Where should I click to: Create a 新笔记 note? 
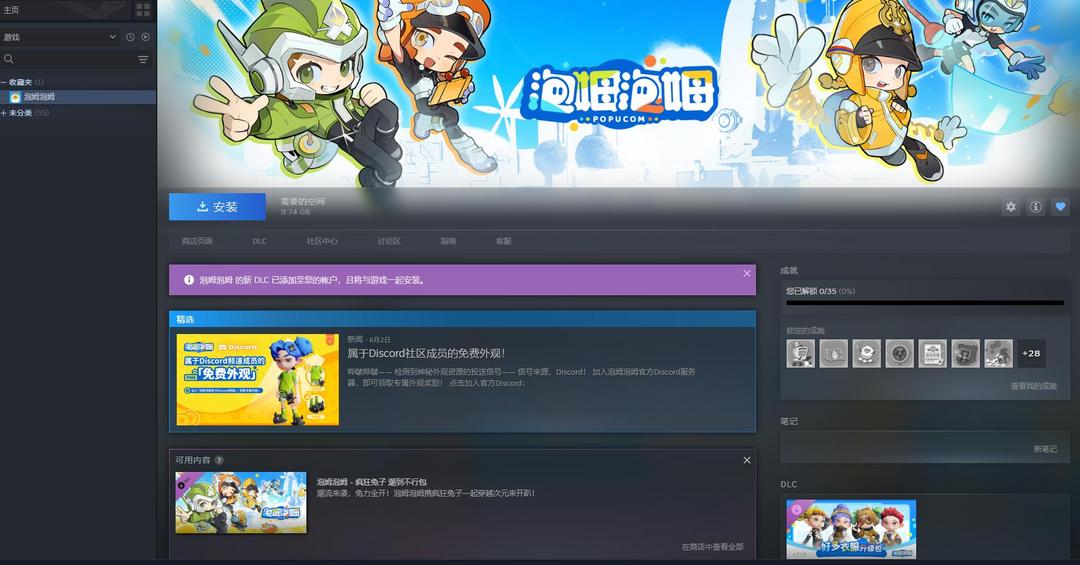pyautogui.click(x=1045, y=449)
